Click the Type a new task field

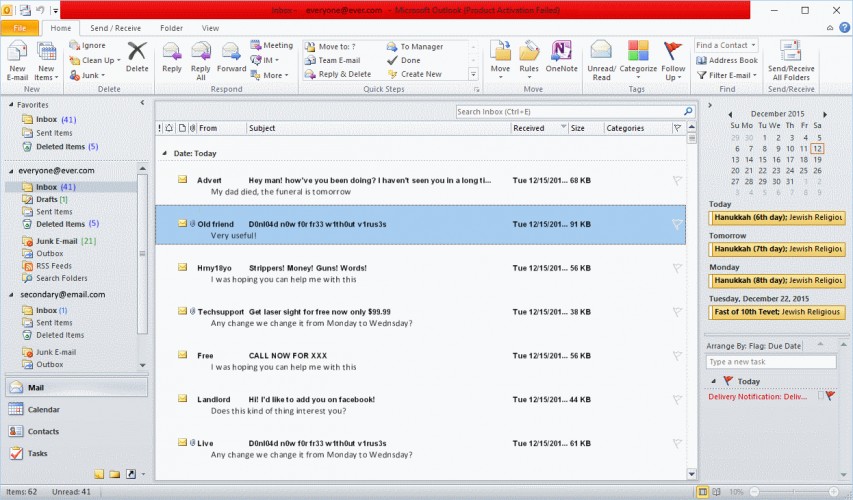point(770,362)
